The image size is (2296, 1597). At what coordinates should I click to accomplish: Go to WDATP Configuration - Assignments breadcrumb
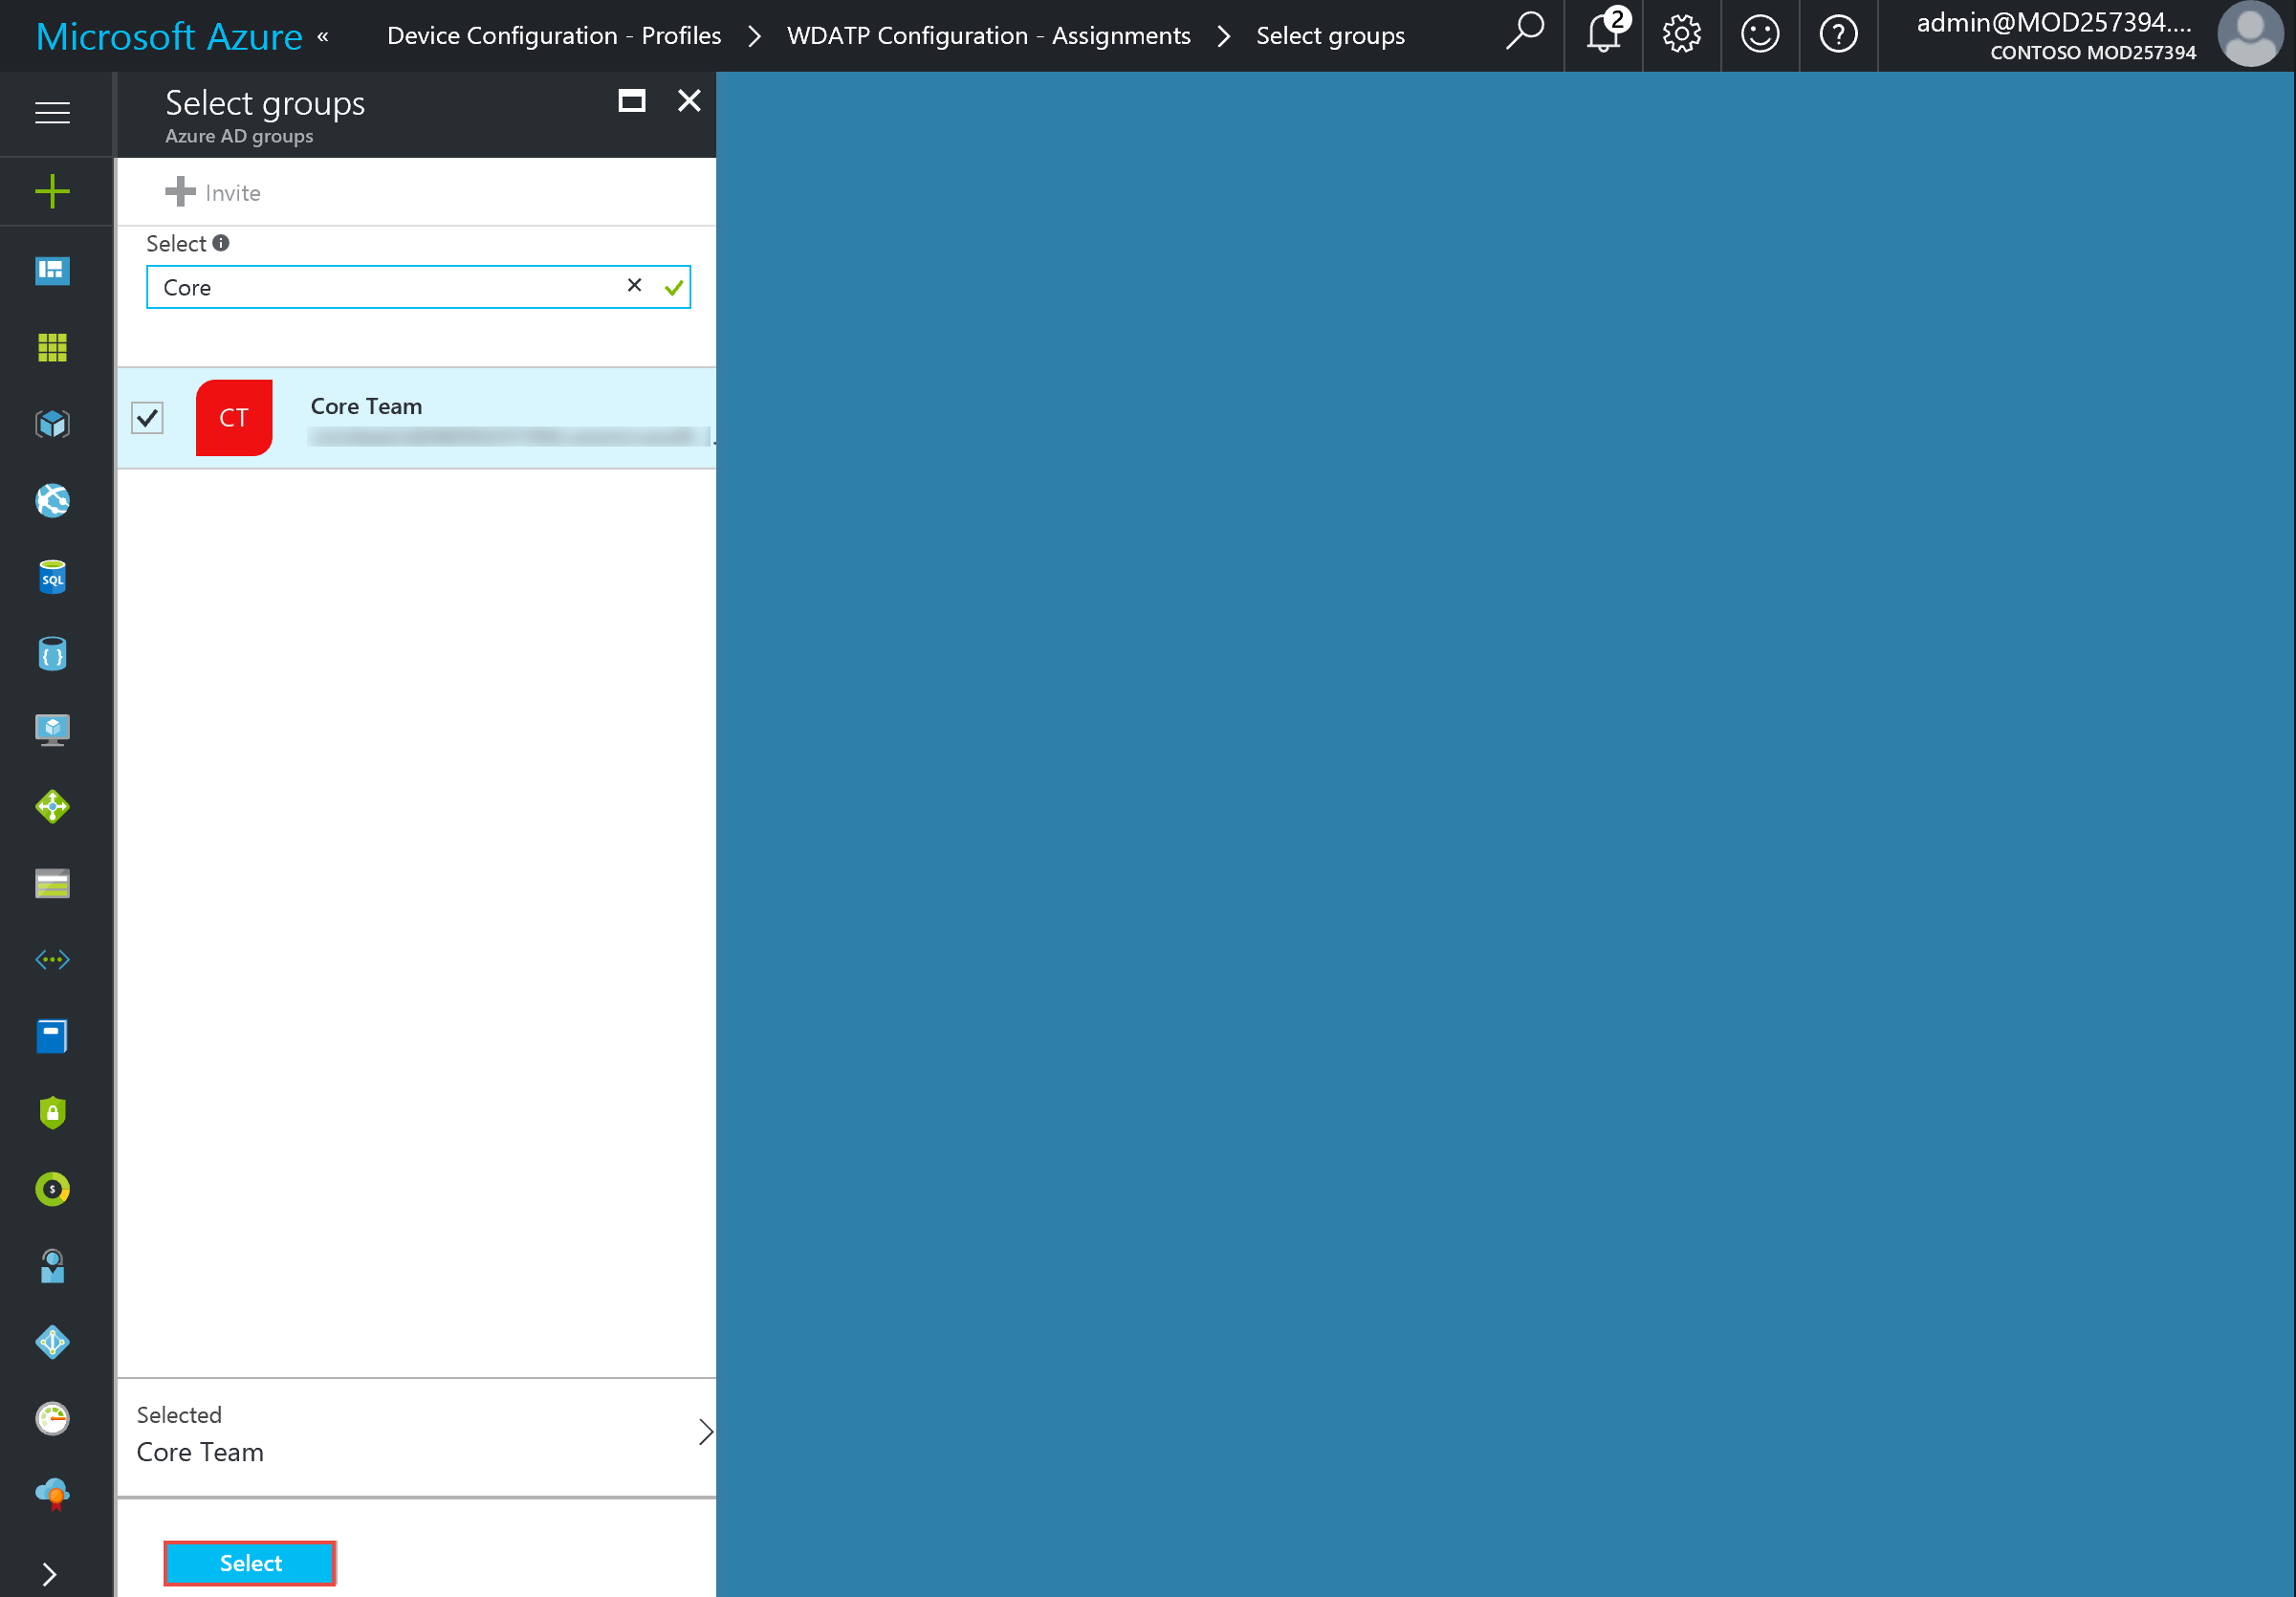coord(988,36)
